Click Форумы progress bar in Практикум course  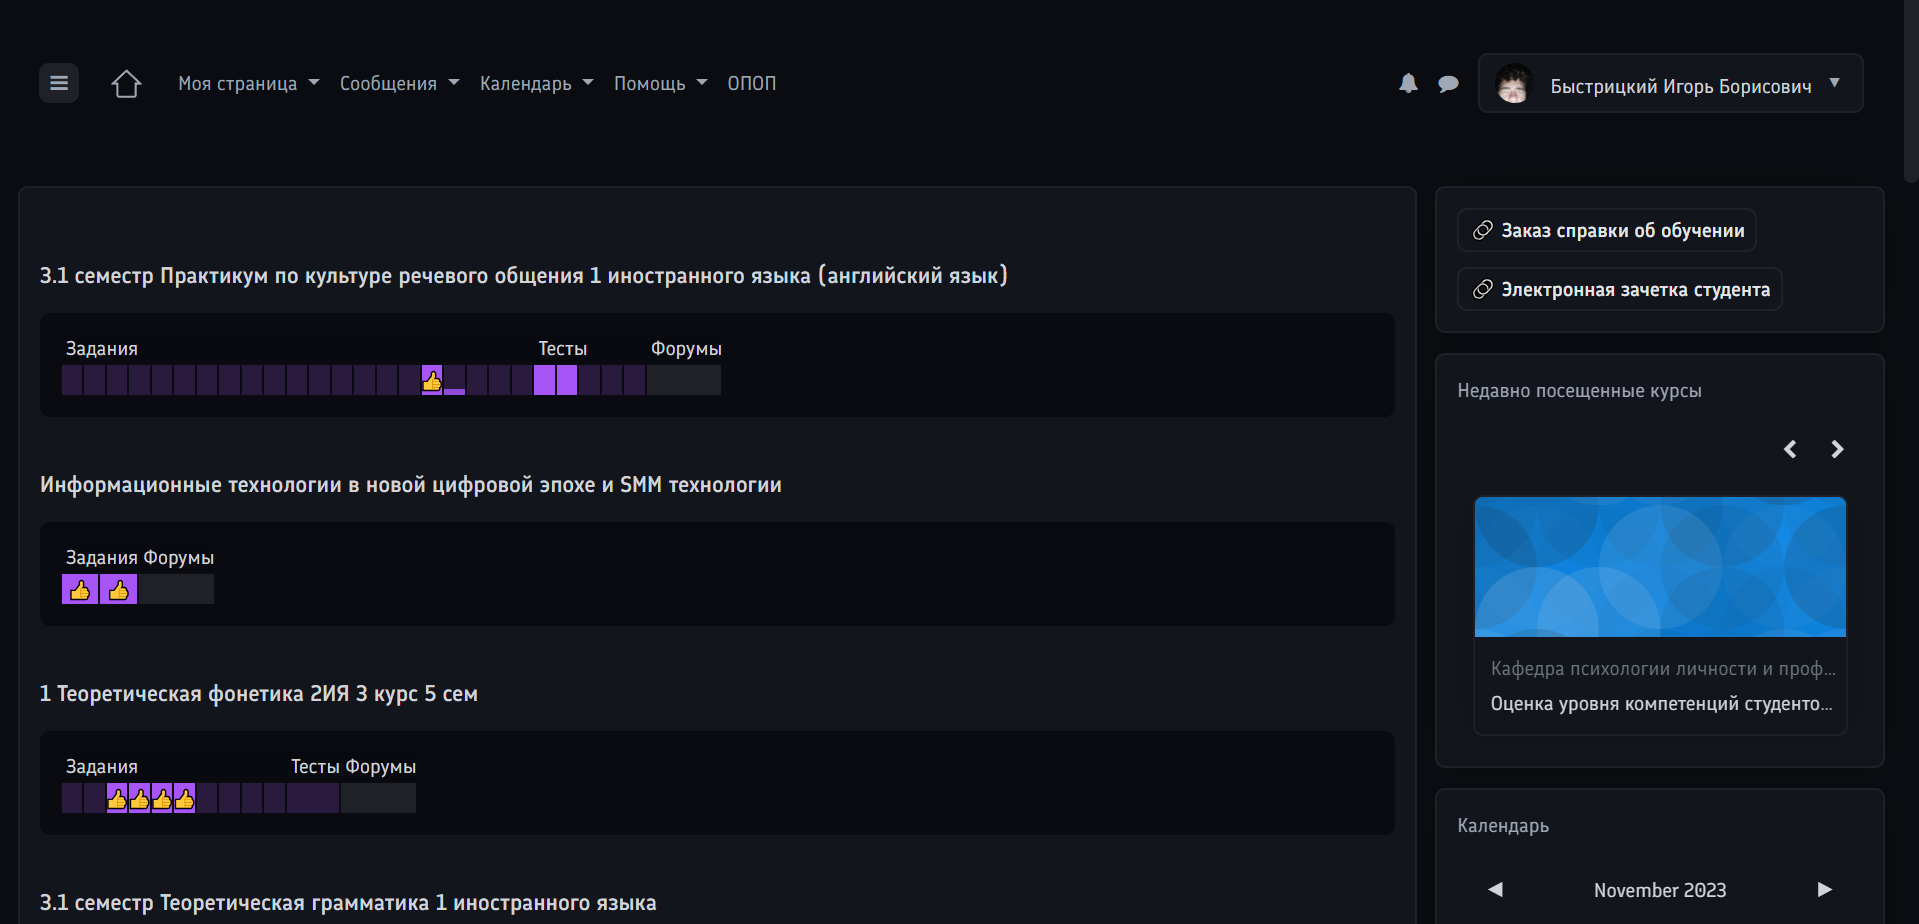[684, 380]
